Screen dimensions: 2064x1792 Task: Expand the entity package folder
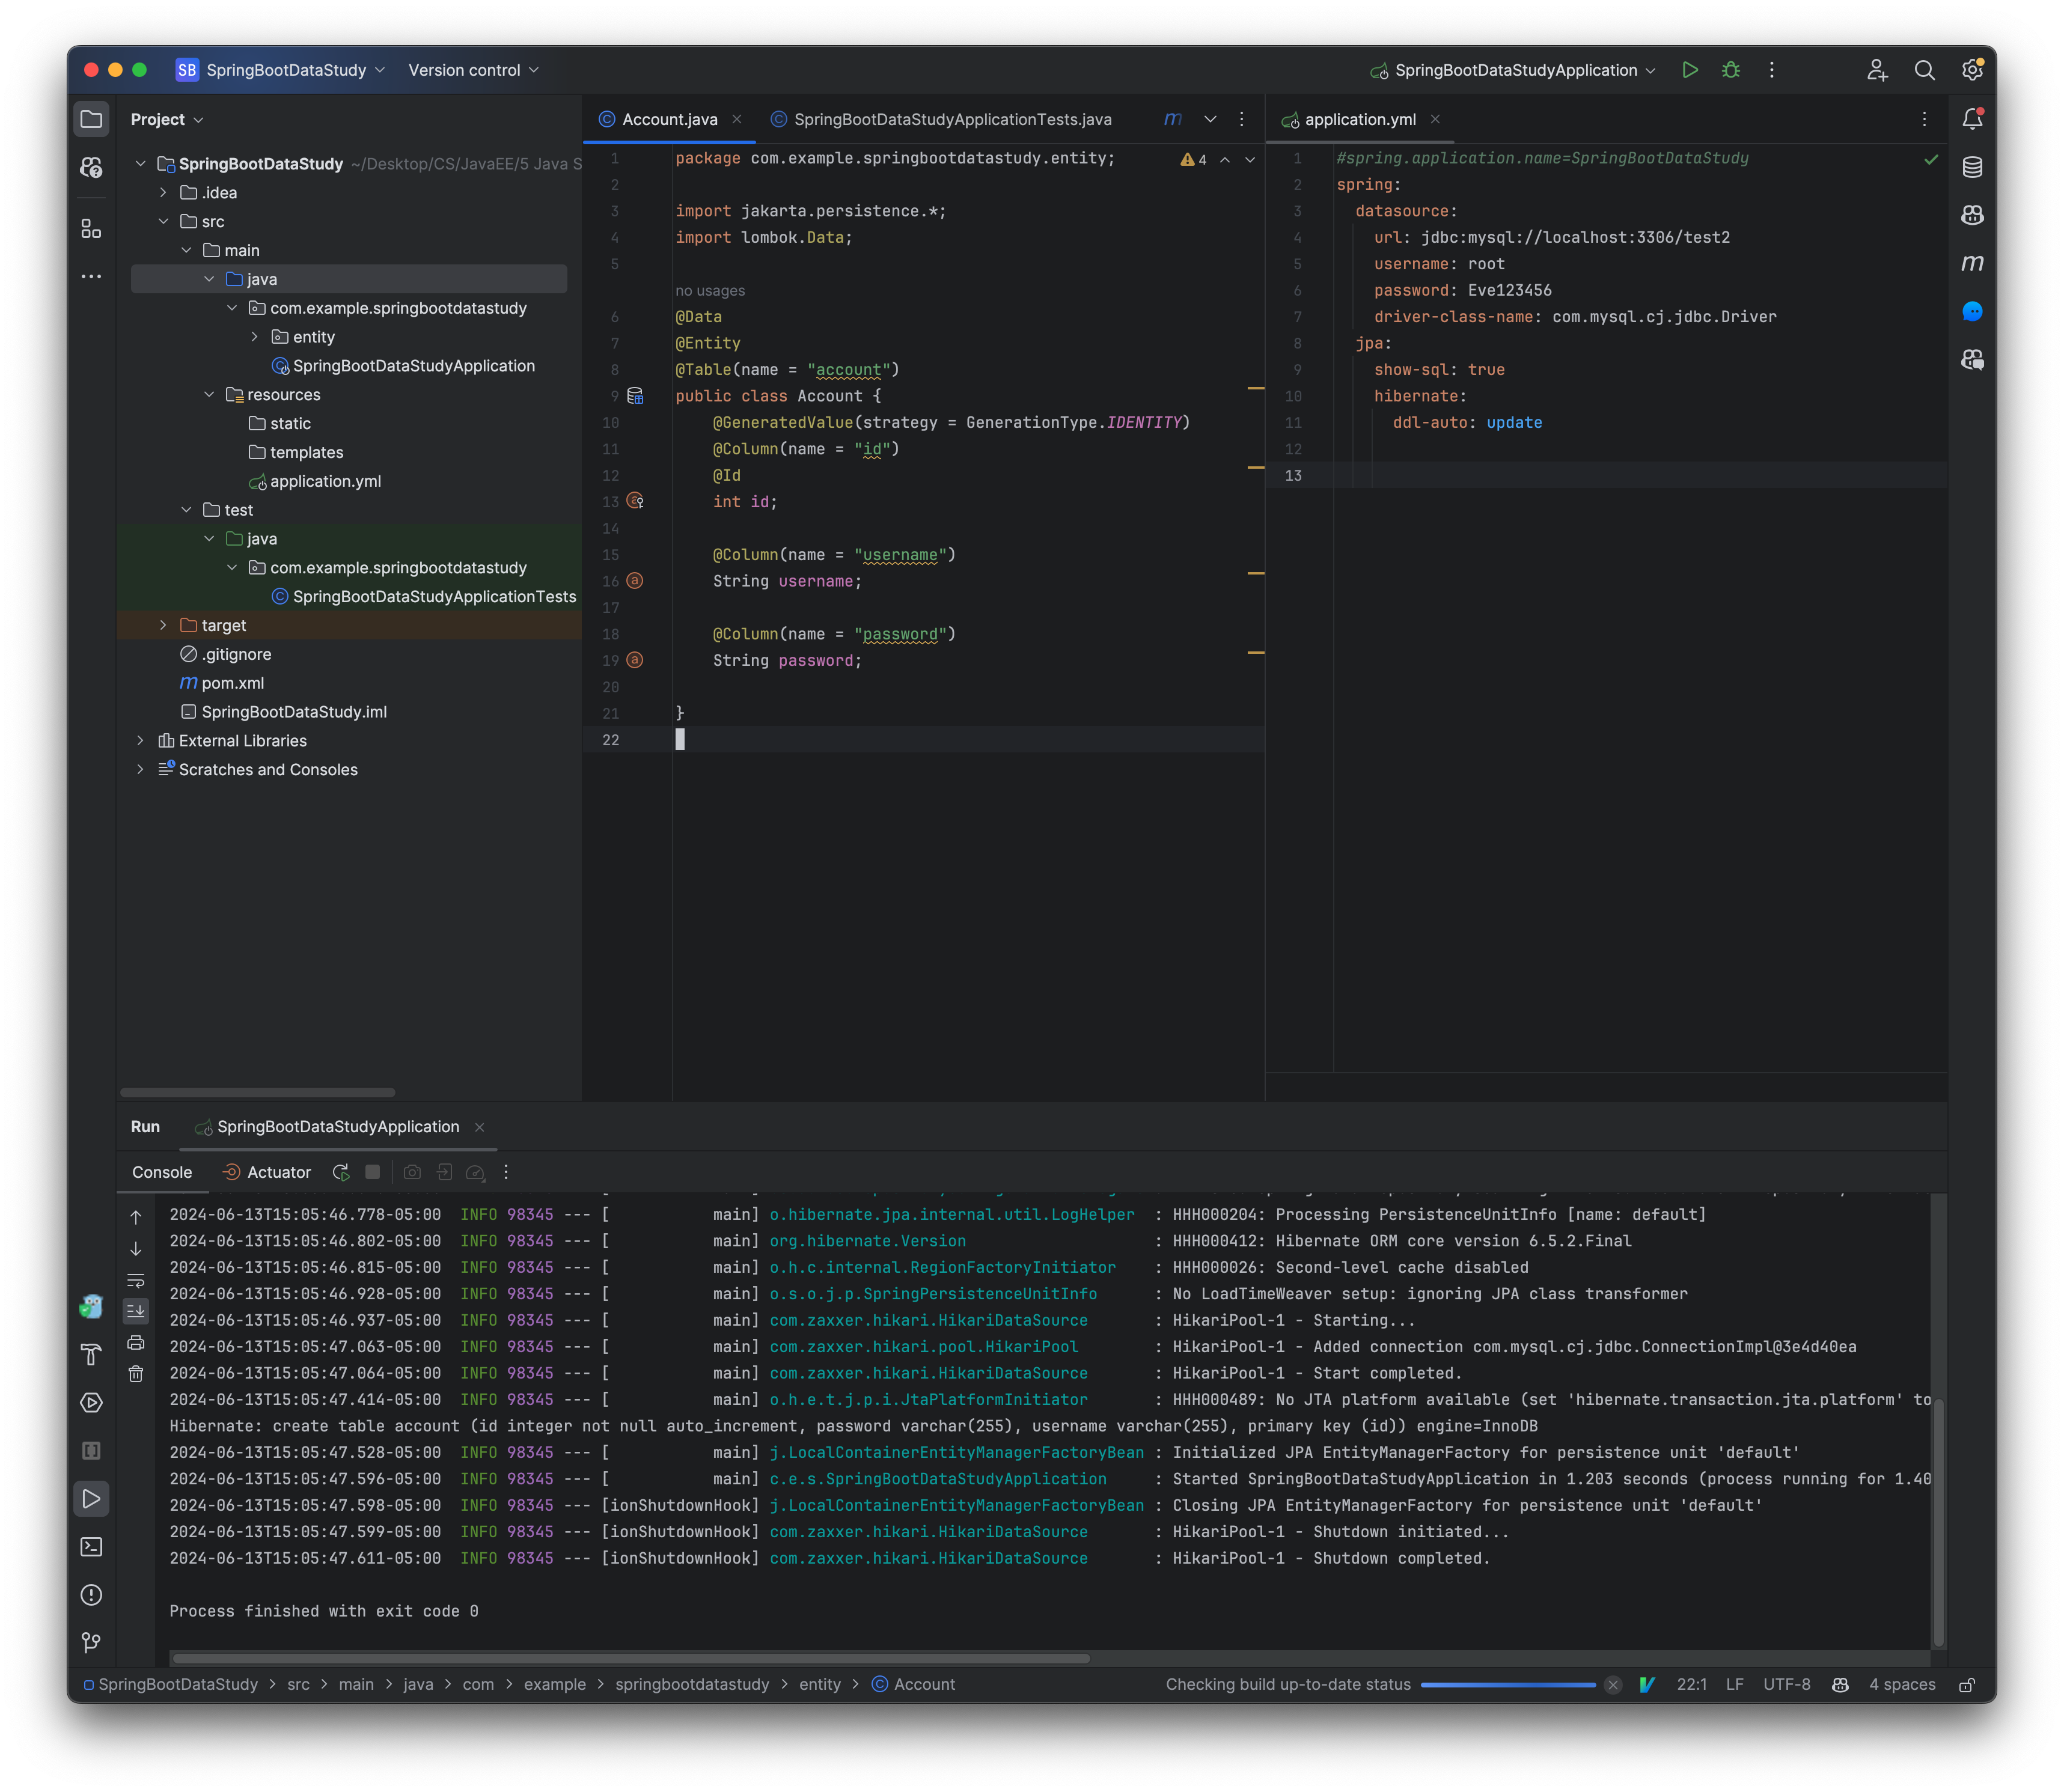tap(255, 337)
